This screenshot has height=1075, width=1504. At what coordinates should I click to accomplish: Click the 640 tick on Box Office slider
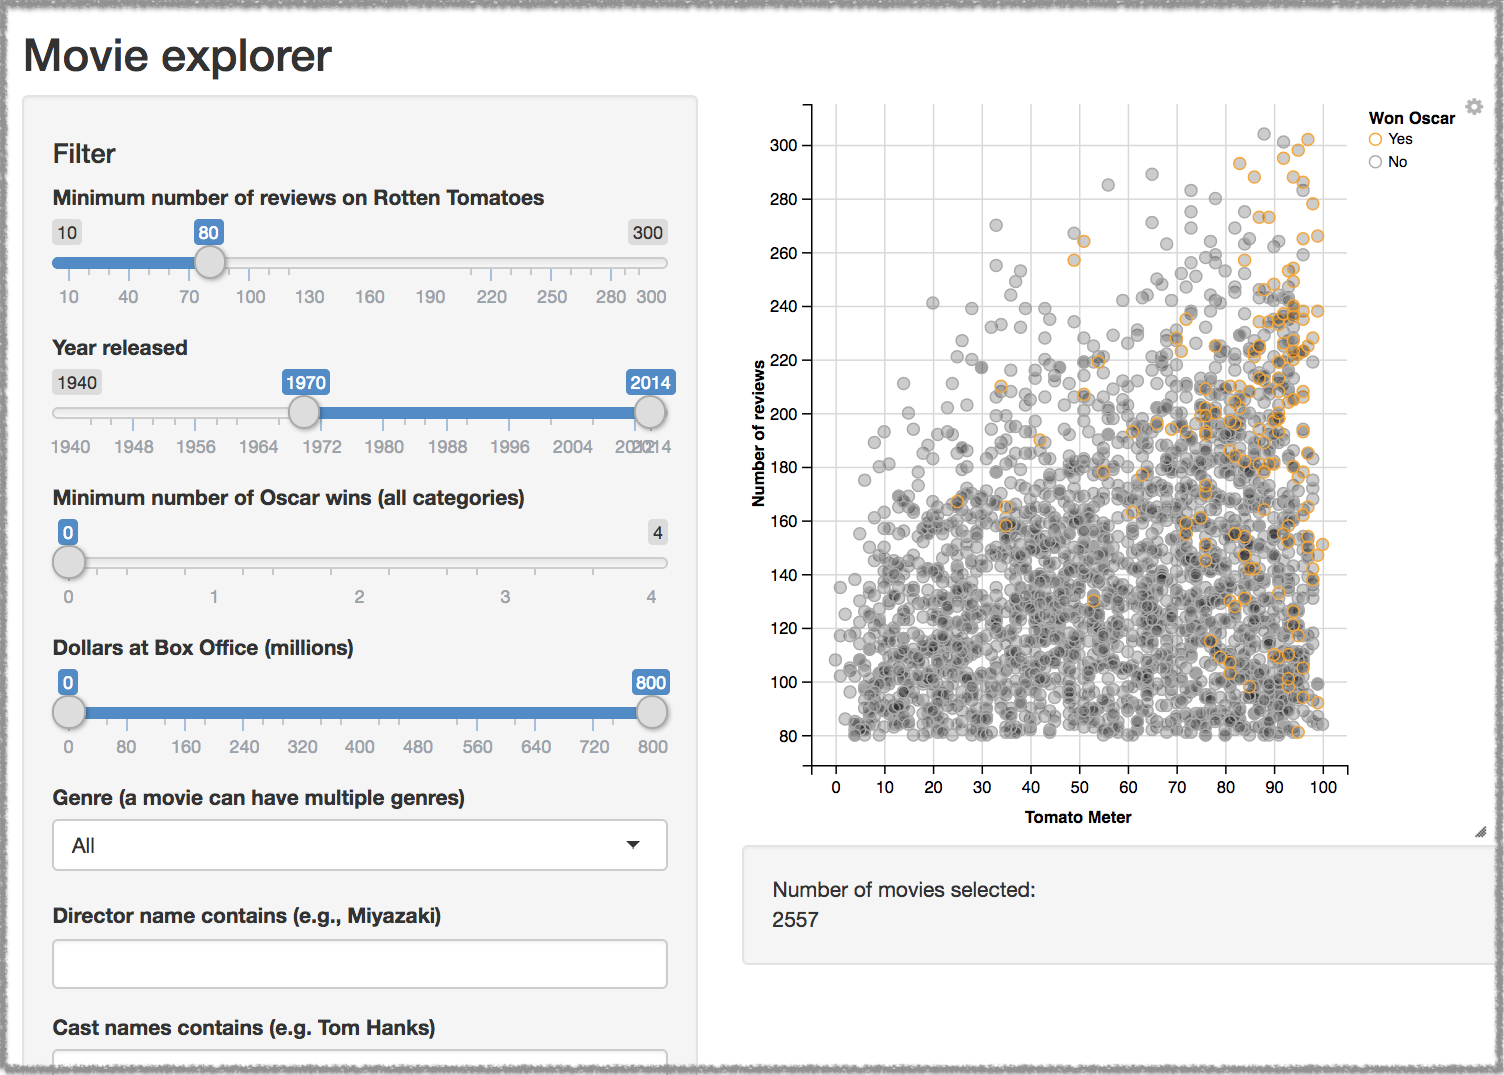point(536,747)
